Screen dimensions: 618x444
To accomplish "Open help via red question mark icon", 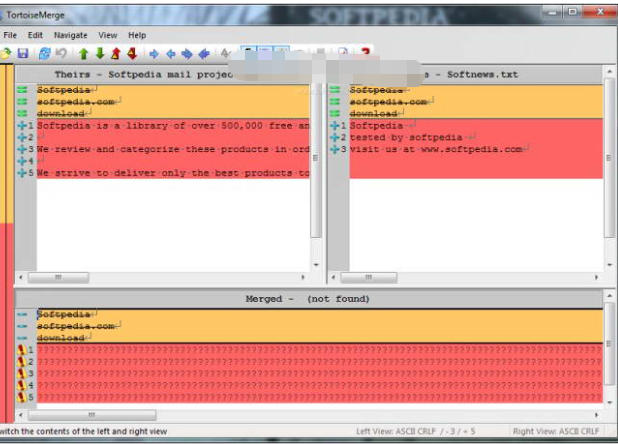I will pyautogui.click(x=365, y=52).
